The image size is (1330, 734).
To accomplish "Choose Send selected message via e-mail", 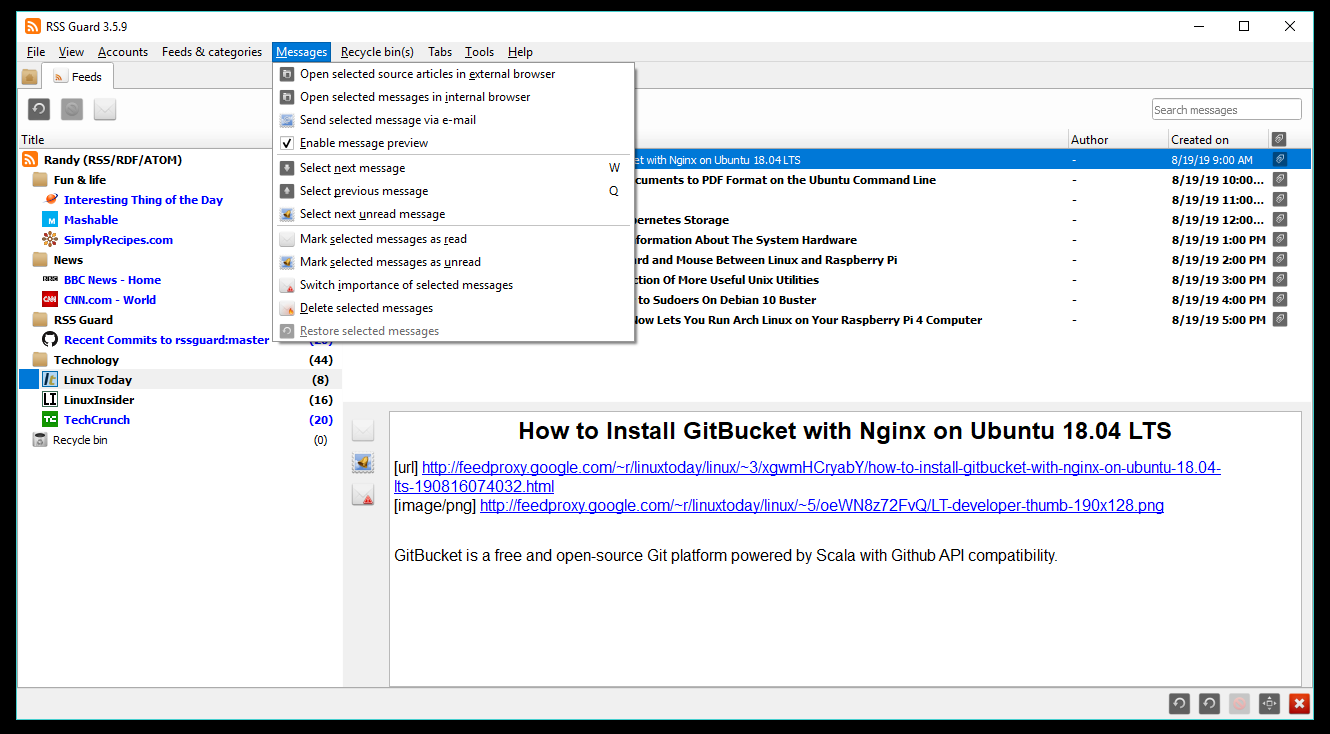I will coord(454,120).
